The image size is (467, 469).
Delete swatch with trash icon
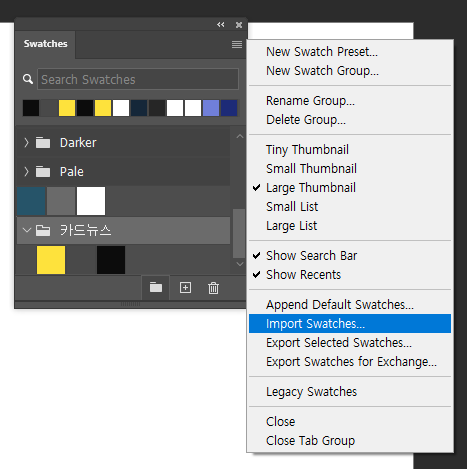coord(213,288)
